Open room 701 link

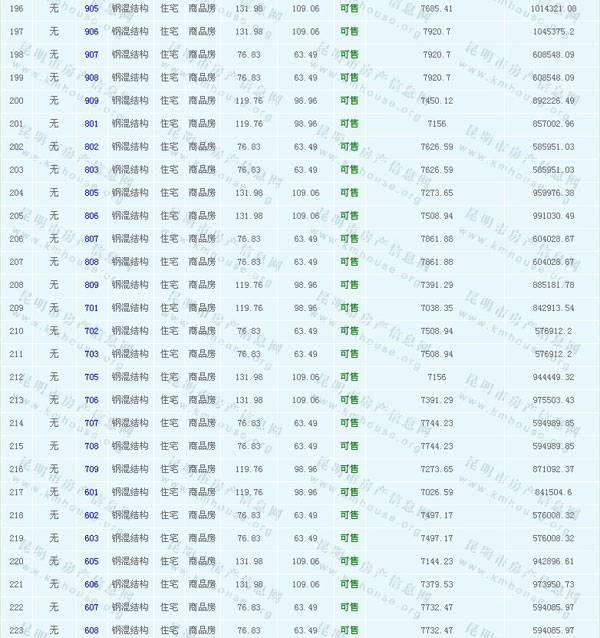click(x=92, y=308)
